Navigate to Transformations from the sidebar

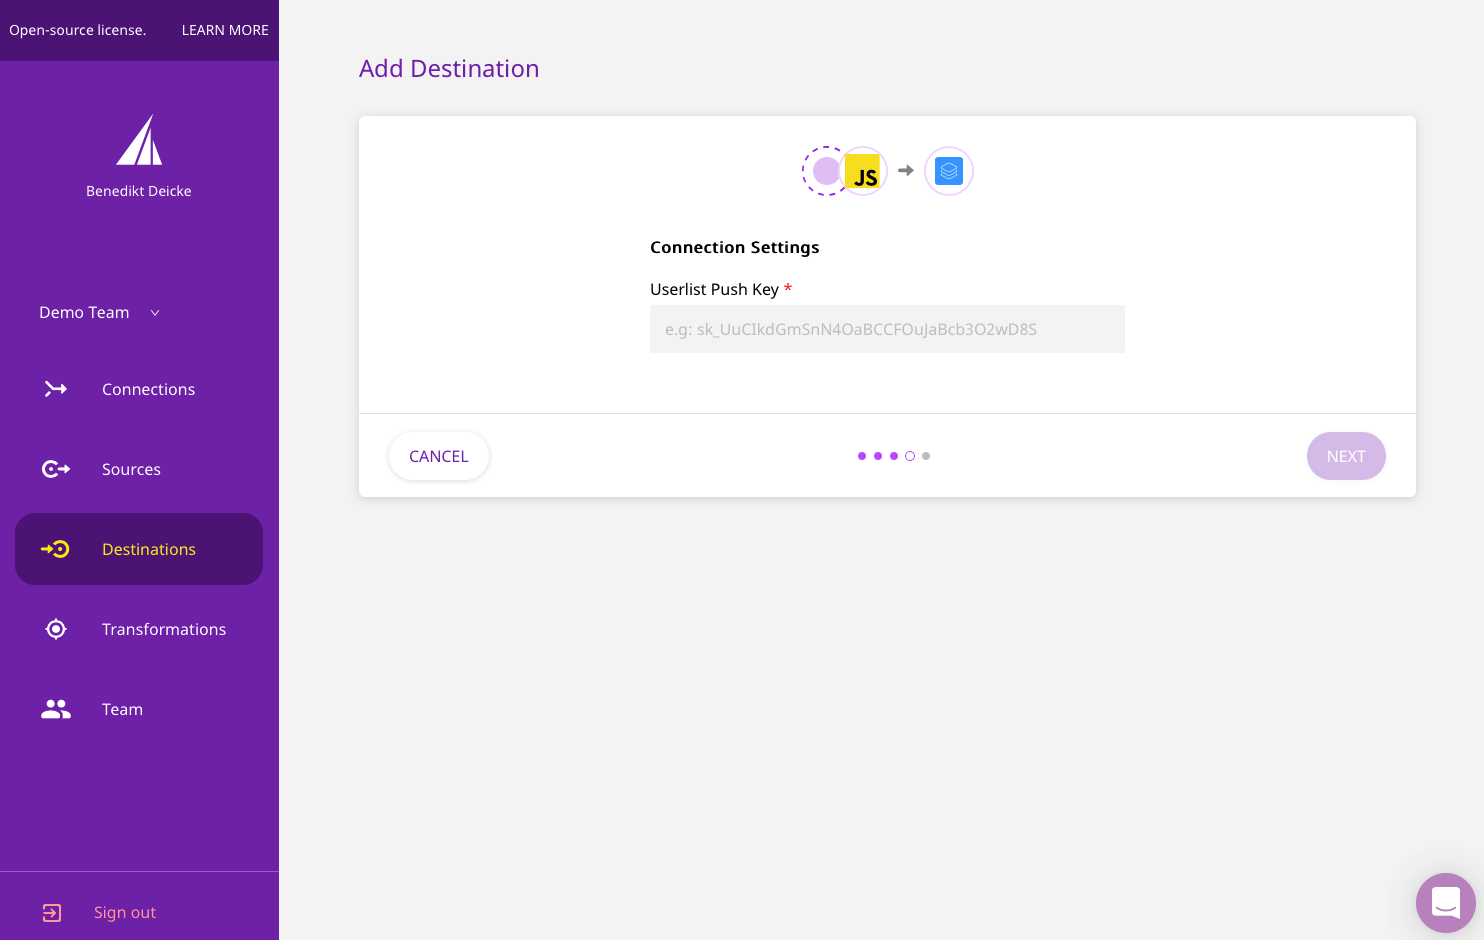pos(164,629)
